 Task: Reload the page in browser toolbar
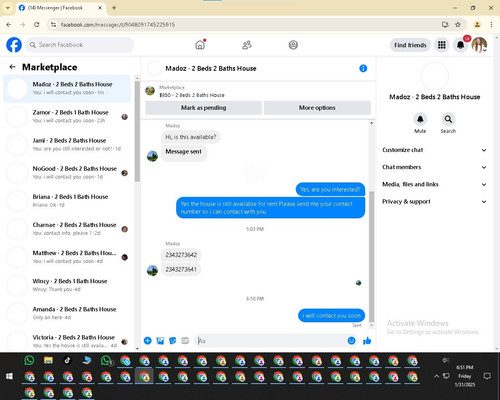pyautogui.click(x=37, y=24)
